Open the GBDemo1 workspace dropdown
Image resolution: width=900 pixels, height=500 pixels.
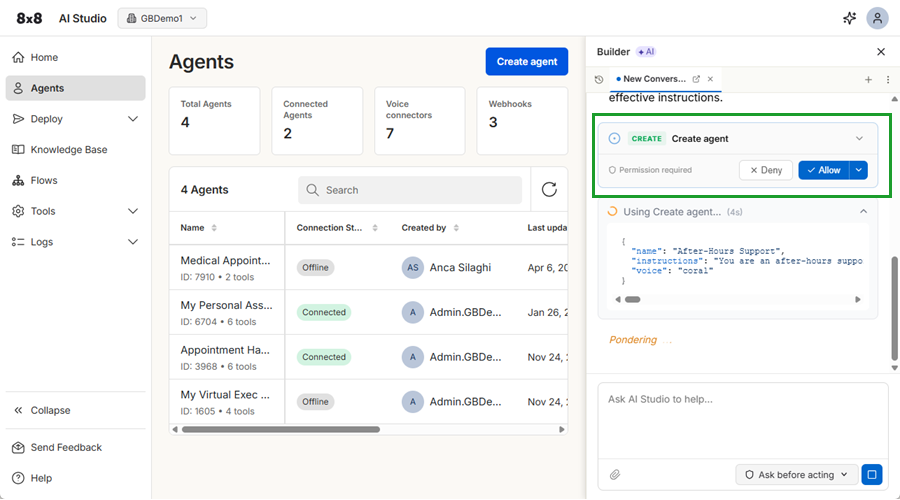pyautogui.click(x=162, y=18)
